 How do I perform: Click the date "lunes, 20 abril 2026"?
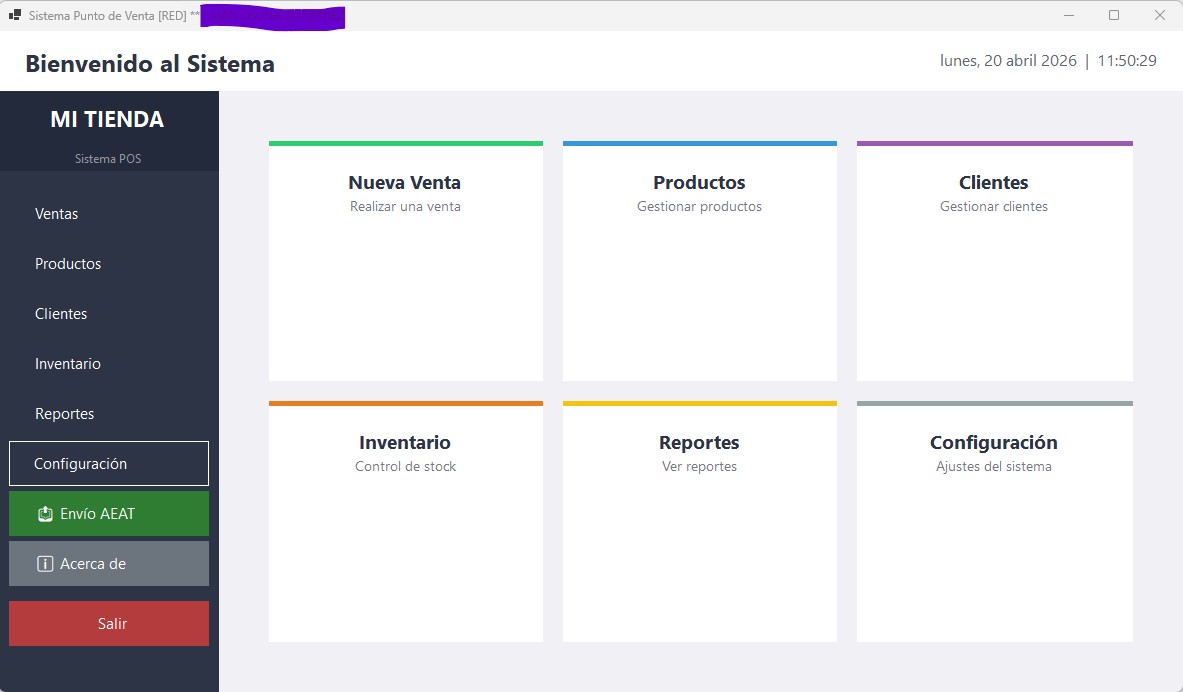1008,60
